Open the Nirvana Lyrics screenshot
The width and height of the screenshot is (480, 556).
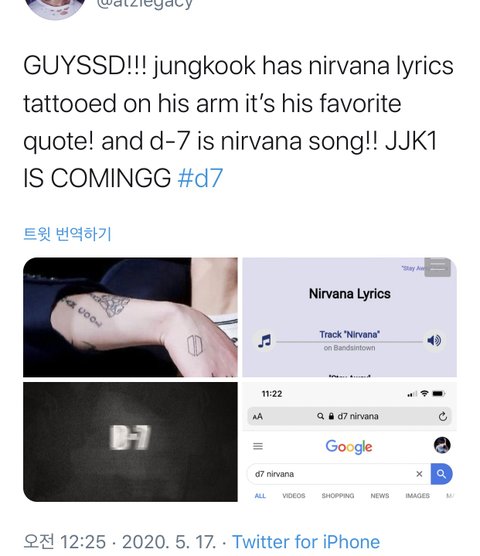[350, 317]
